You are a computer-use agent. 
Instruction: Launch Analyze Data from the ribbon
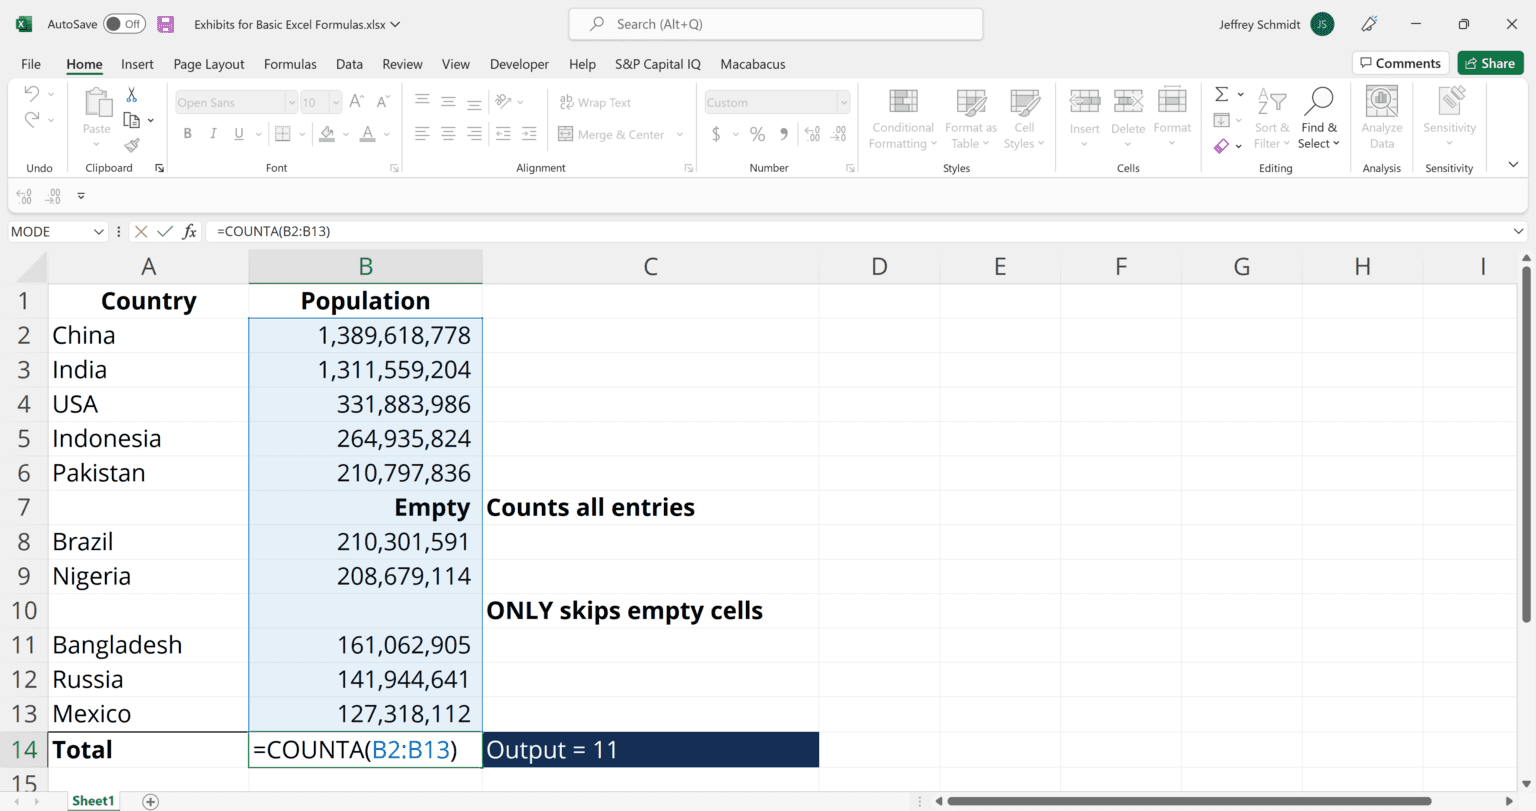coord(1381,118)
